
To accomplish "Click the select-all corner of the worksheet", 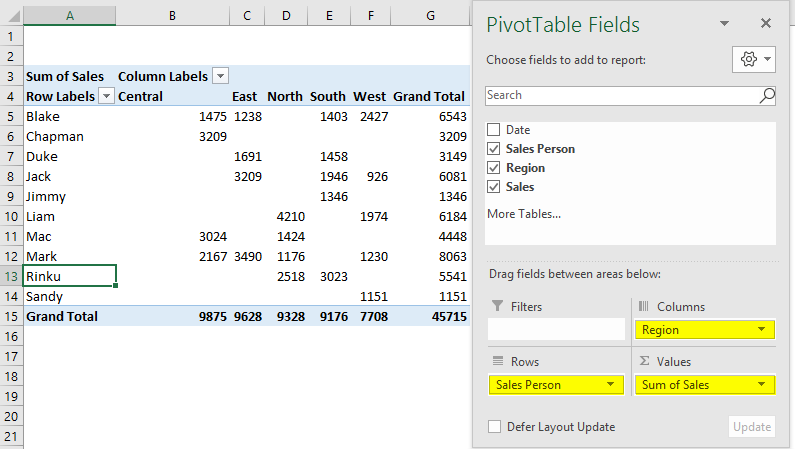I will 12,16.
